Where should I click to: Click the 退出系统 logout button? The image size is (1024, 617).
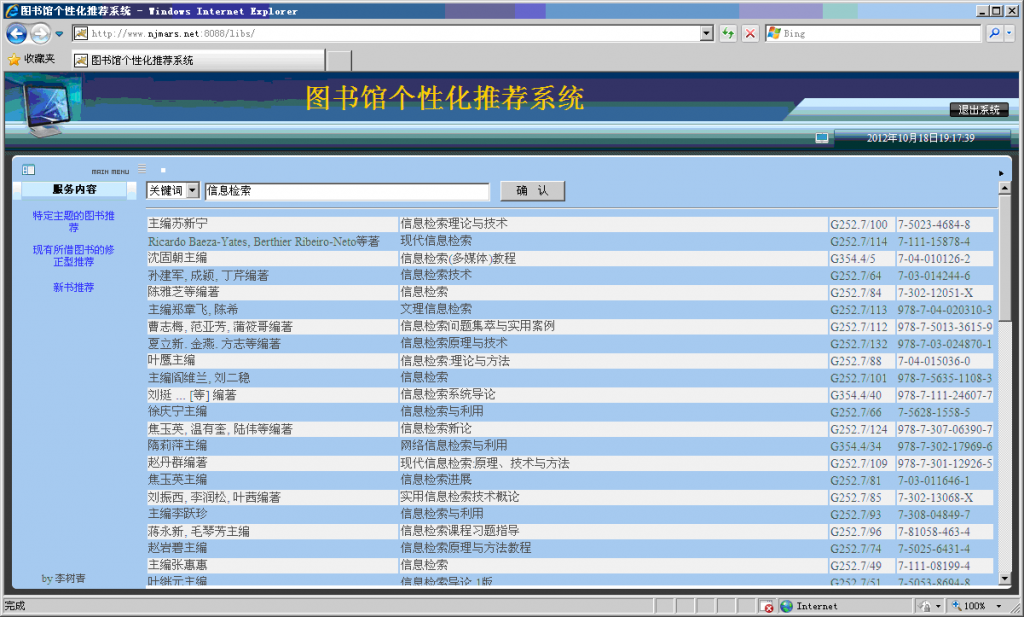[978, 110]
